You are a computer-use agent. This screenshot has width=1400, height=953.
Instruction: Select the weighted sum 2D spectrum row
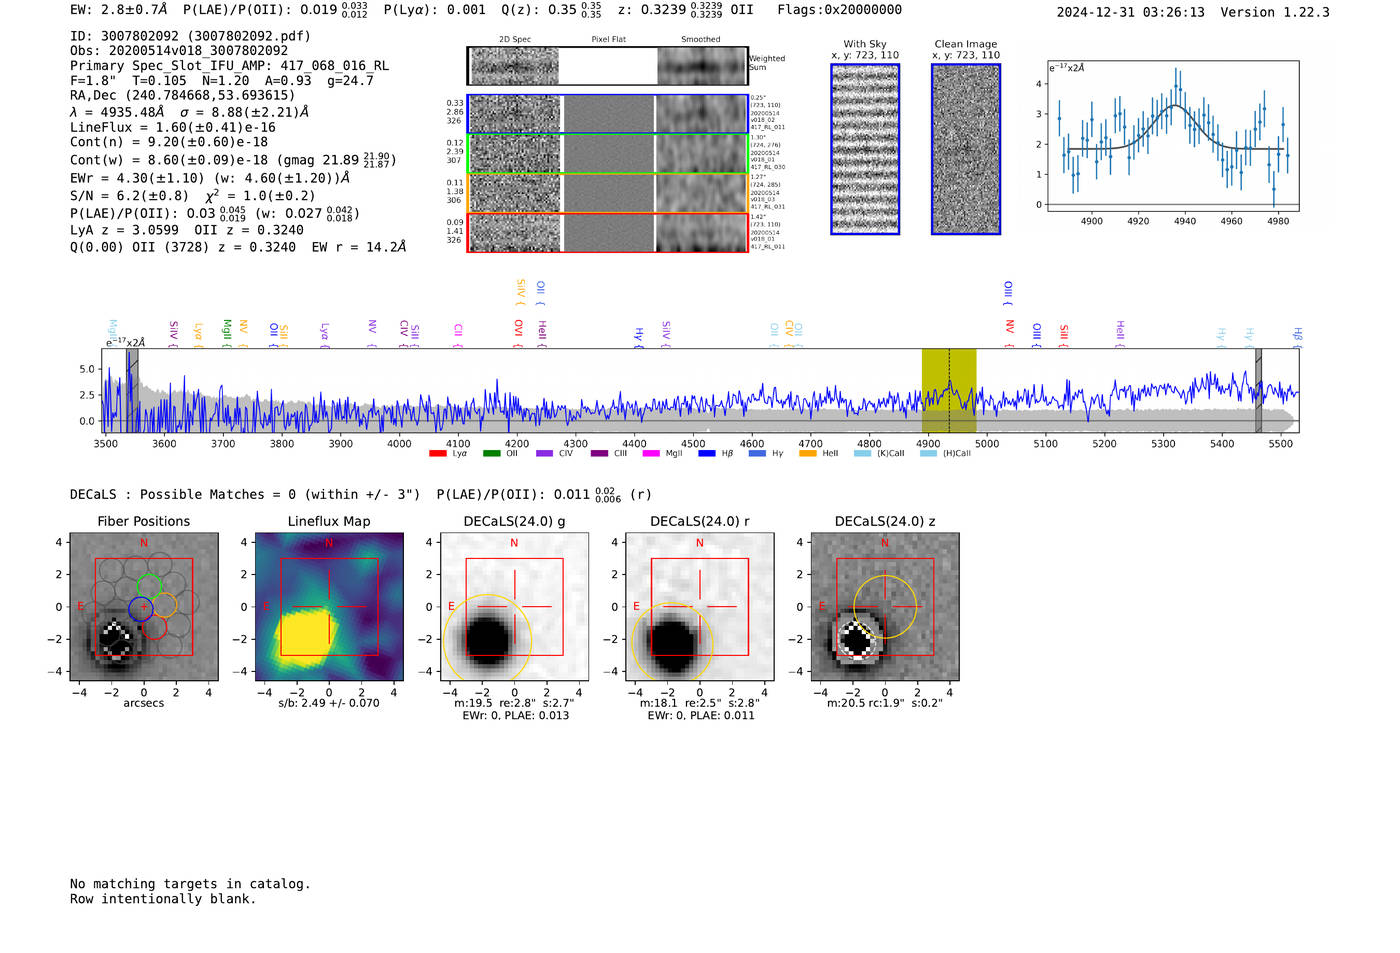(607, 66)
